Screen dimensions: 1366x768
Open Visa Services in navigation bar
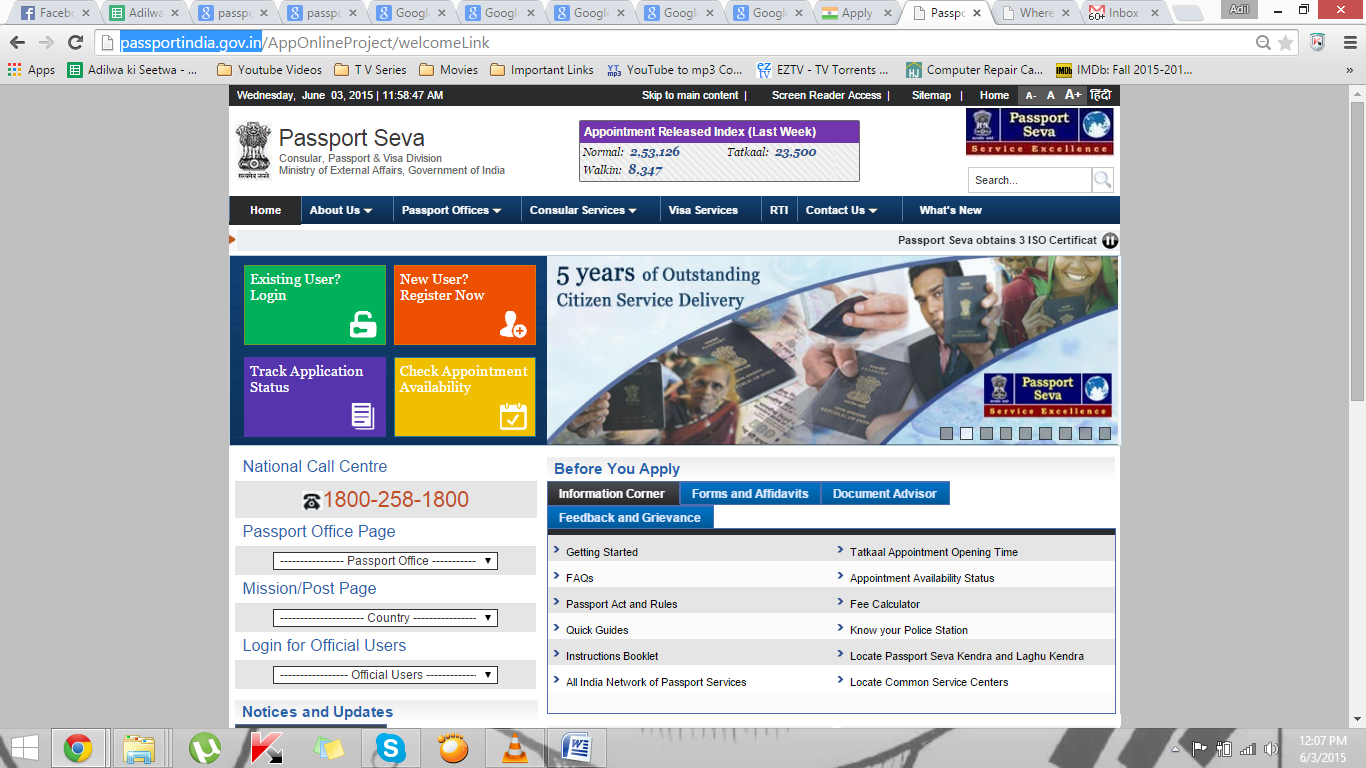(x=703, y=210)
